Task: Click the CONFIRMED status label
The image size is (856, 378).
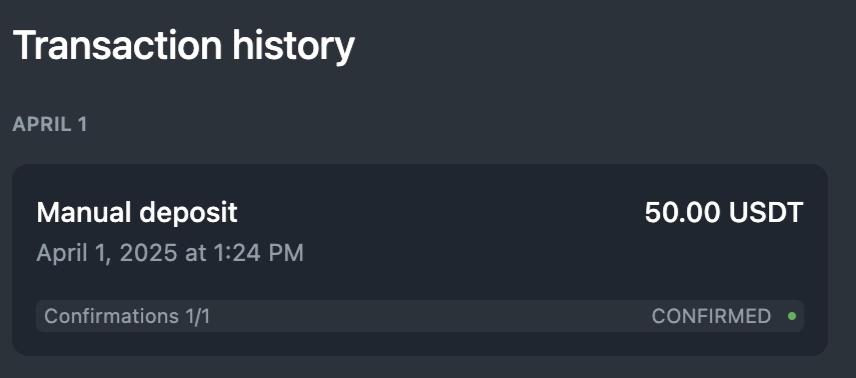Action: click(x=711, y=316)
